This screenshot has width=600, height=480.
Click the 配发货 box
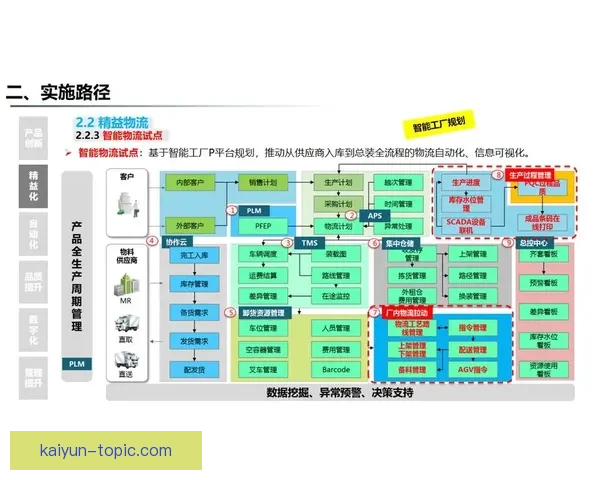click(x=194, y=370)
